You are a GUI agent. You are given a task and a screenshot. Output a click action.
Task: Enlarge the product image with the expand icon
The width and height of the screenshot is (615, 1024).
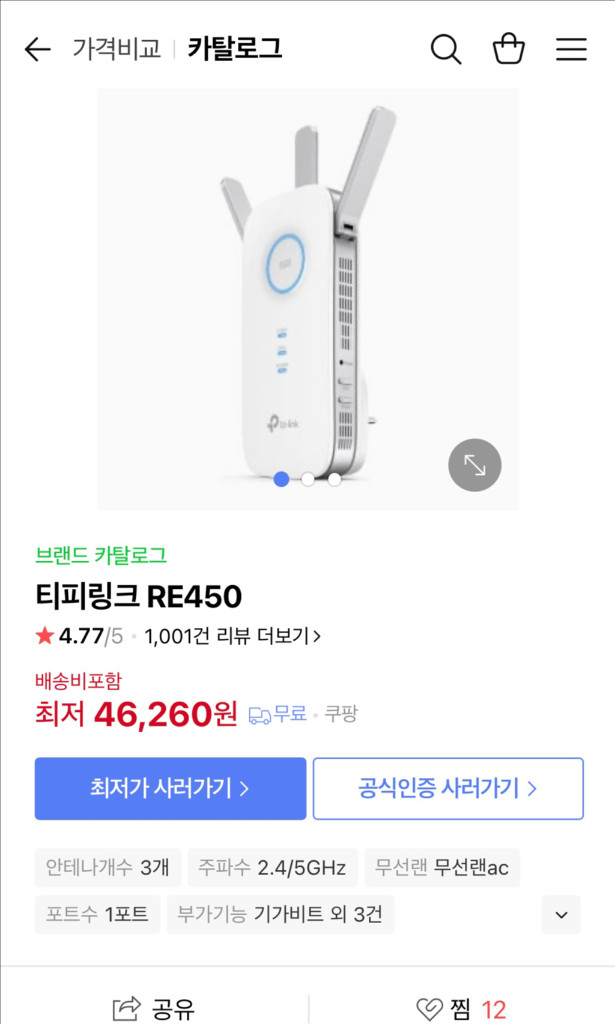474,465
